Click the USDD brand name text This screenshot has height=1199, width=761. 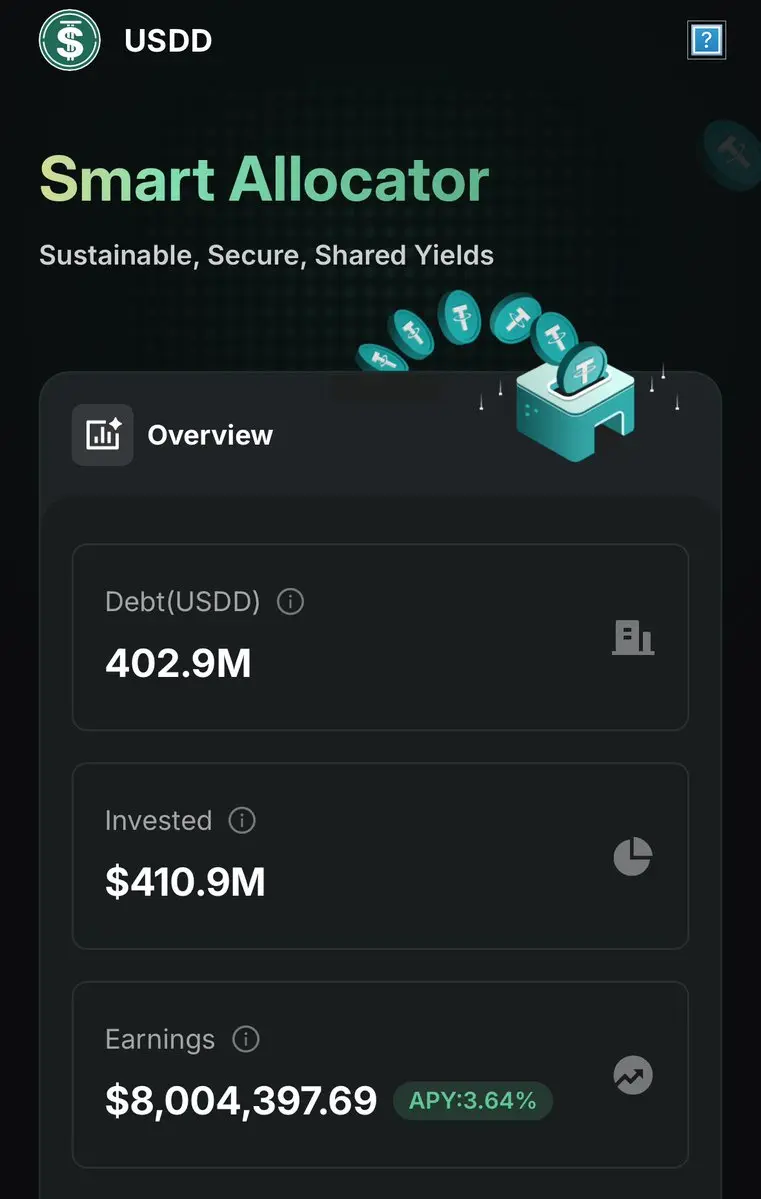pos(168,41)
